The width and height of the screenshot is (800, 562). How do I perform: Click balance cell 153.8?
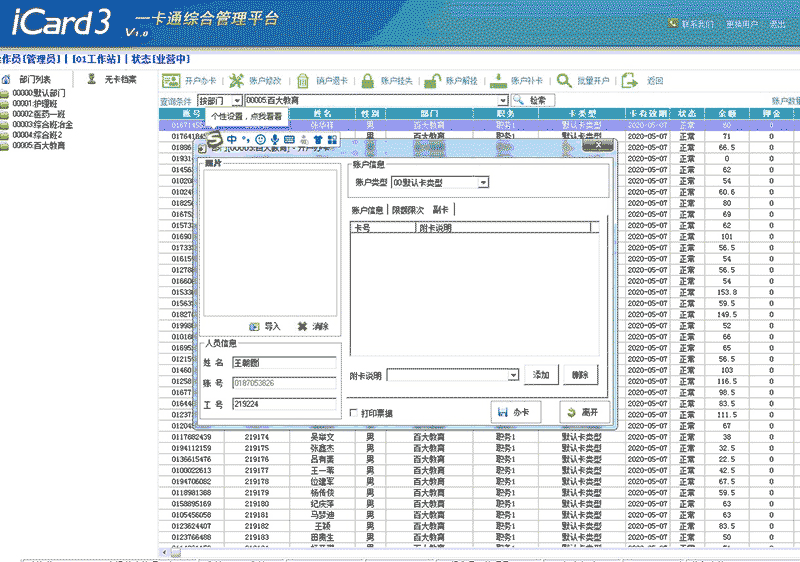727,292
